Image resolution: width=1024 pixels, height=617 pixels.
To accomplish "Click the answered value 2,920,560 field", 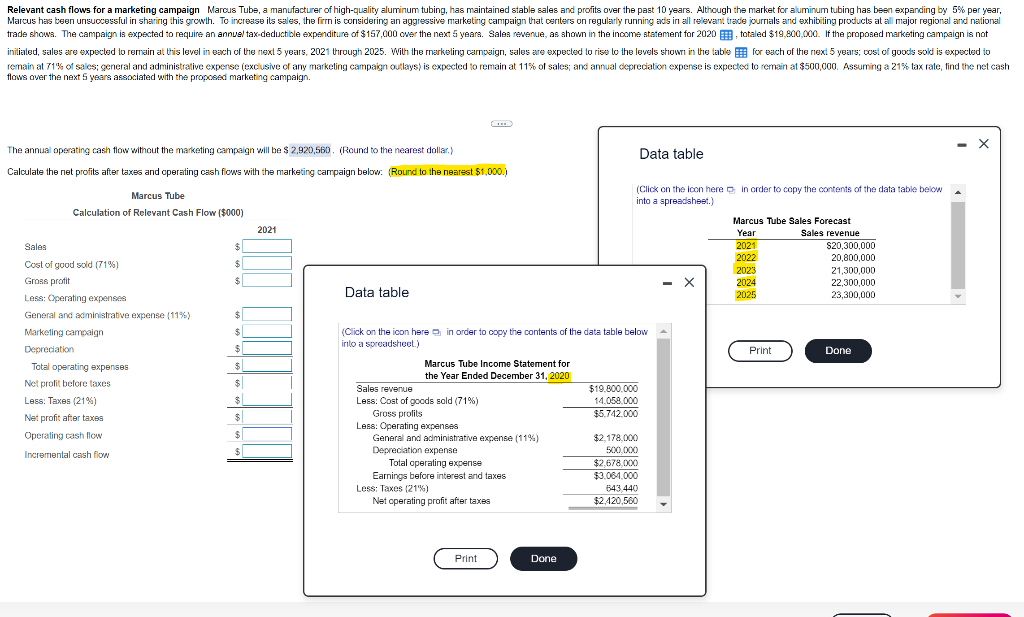I will coord(311,150).
